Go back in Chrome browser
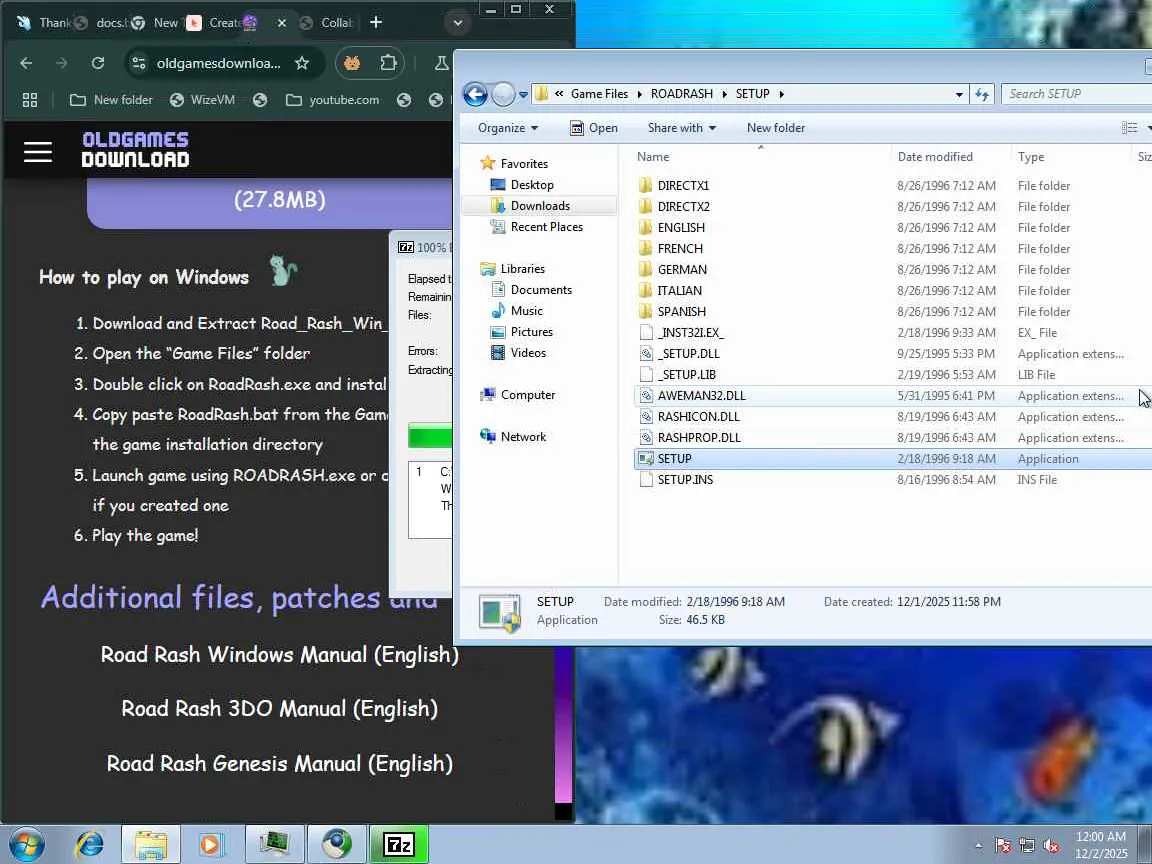 point(26,63)
